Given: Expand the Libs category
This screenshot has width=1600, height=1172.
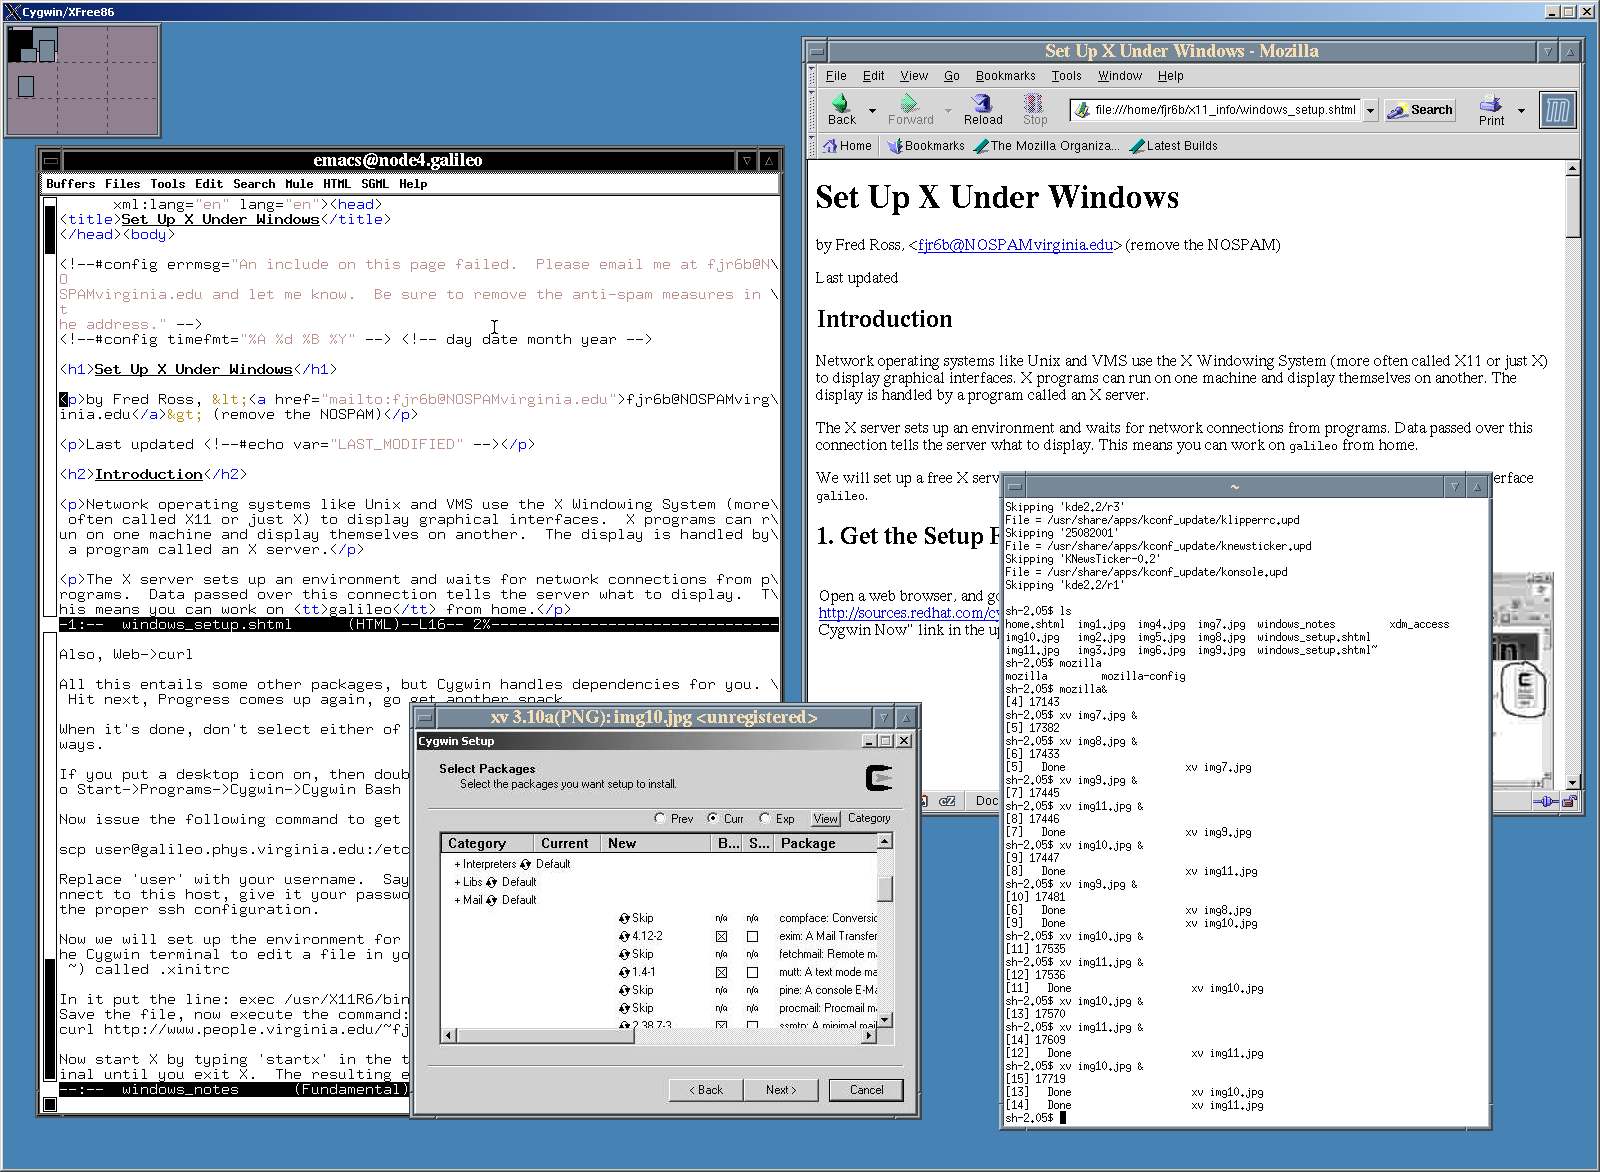Looking at the screenshot, I should point(457,882).
